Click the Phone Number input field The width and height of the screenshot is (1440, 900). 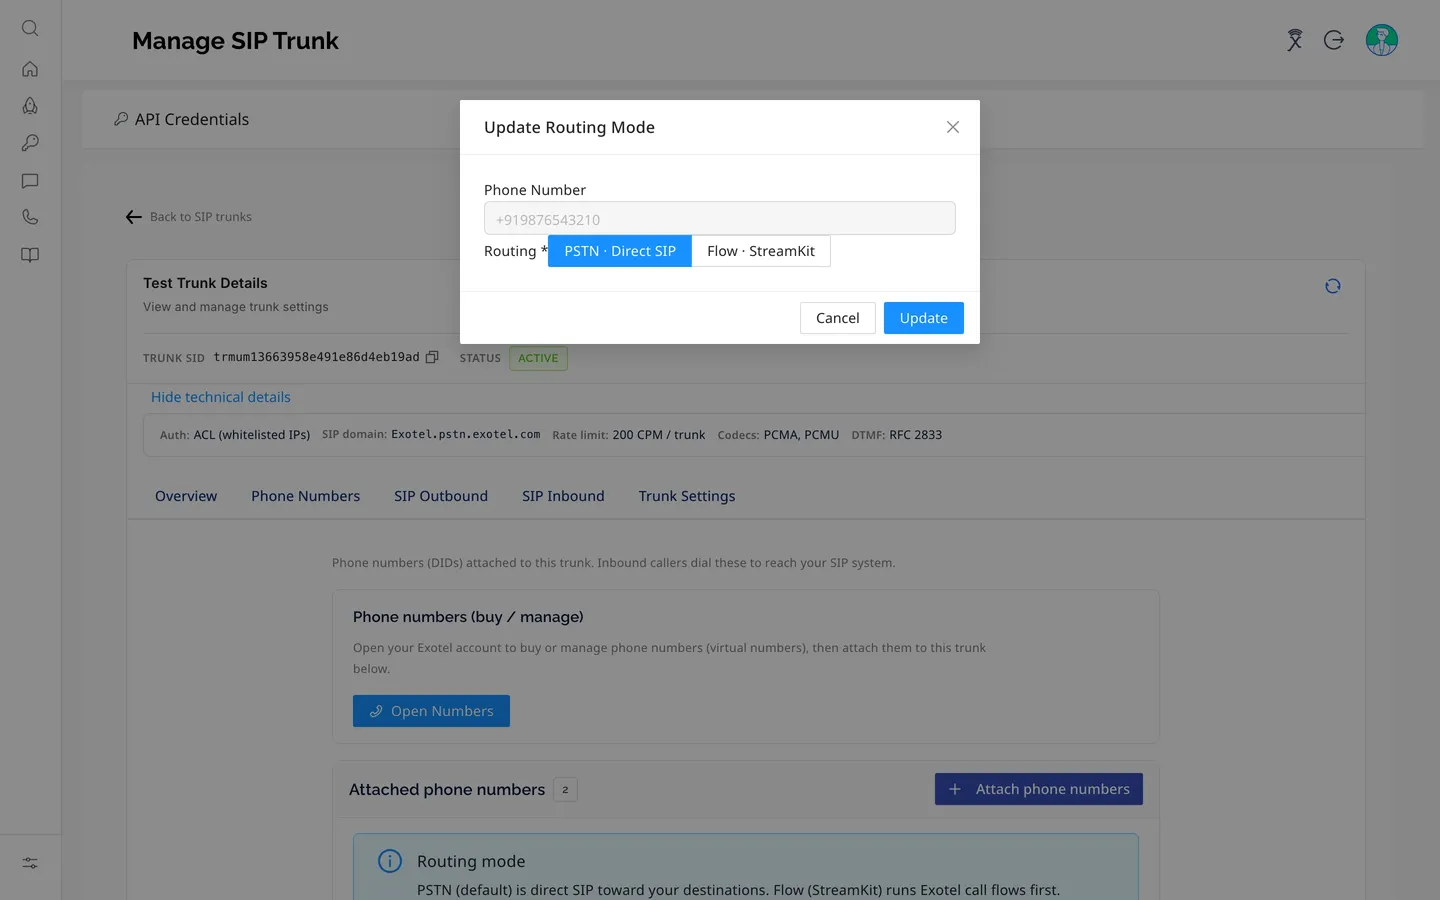coord(720,219)
